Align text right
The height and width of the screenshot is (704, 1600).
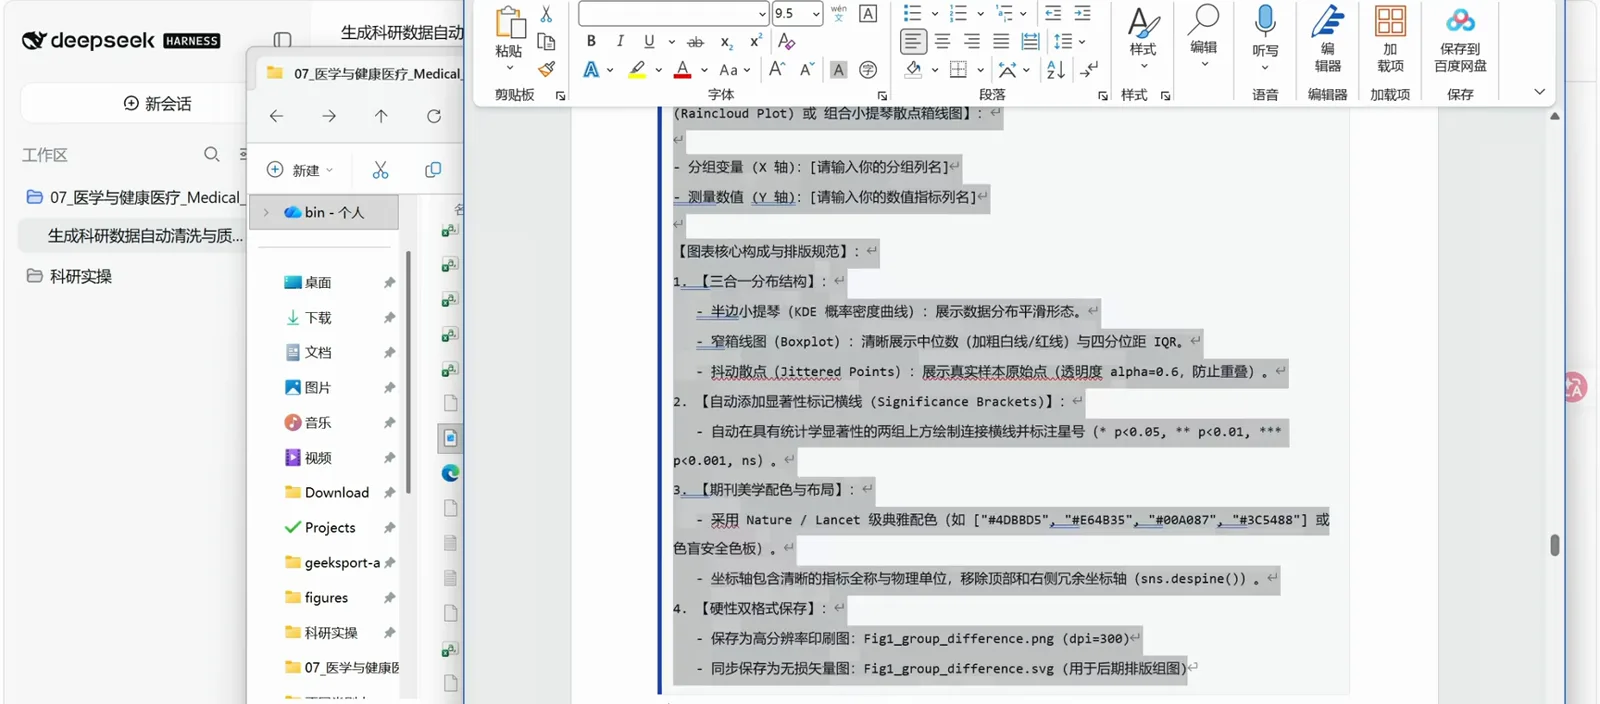coord(971,41)
